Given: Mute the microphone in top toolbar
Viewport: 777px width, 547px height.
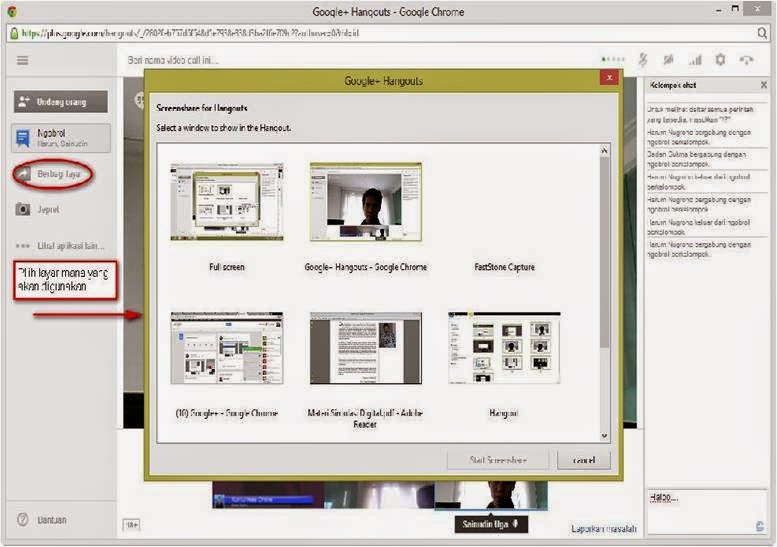Looking at the screenshot, I should (643, 60).
